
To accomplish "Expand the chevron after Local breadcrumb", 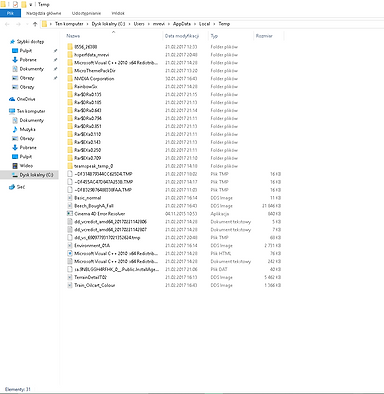I will [214, 24].
